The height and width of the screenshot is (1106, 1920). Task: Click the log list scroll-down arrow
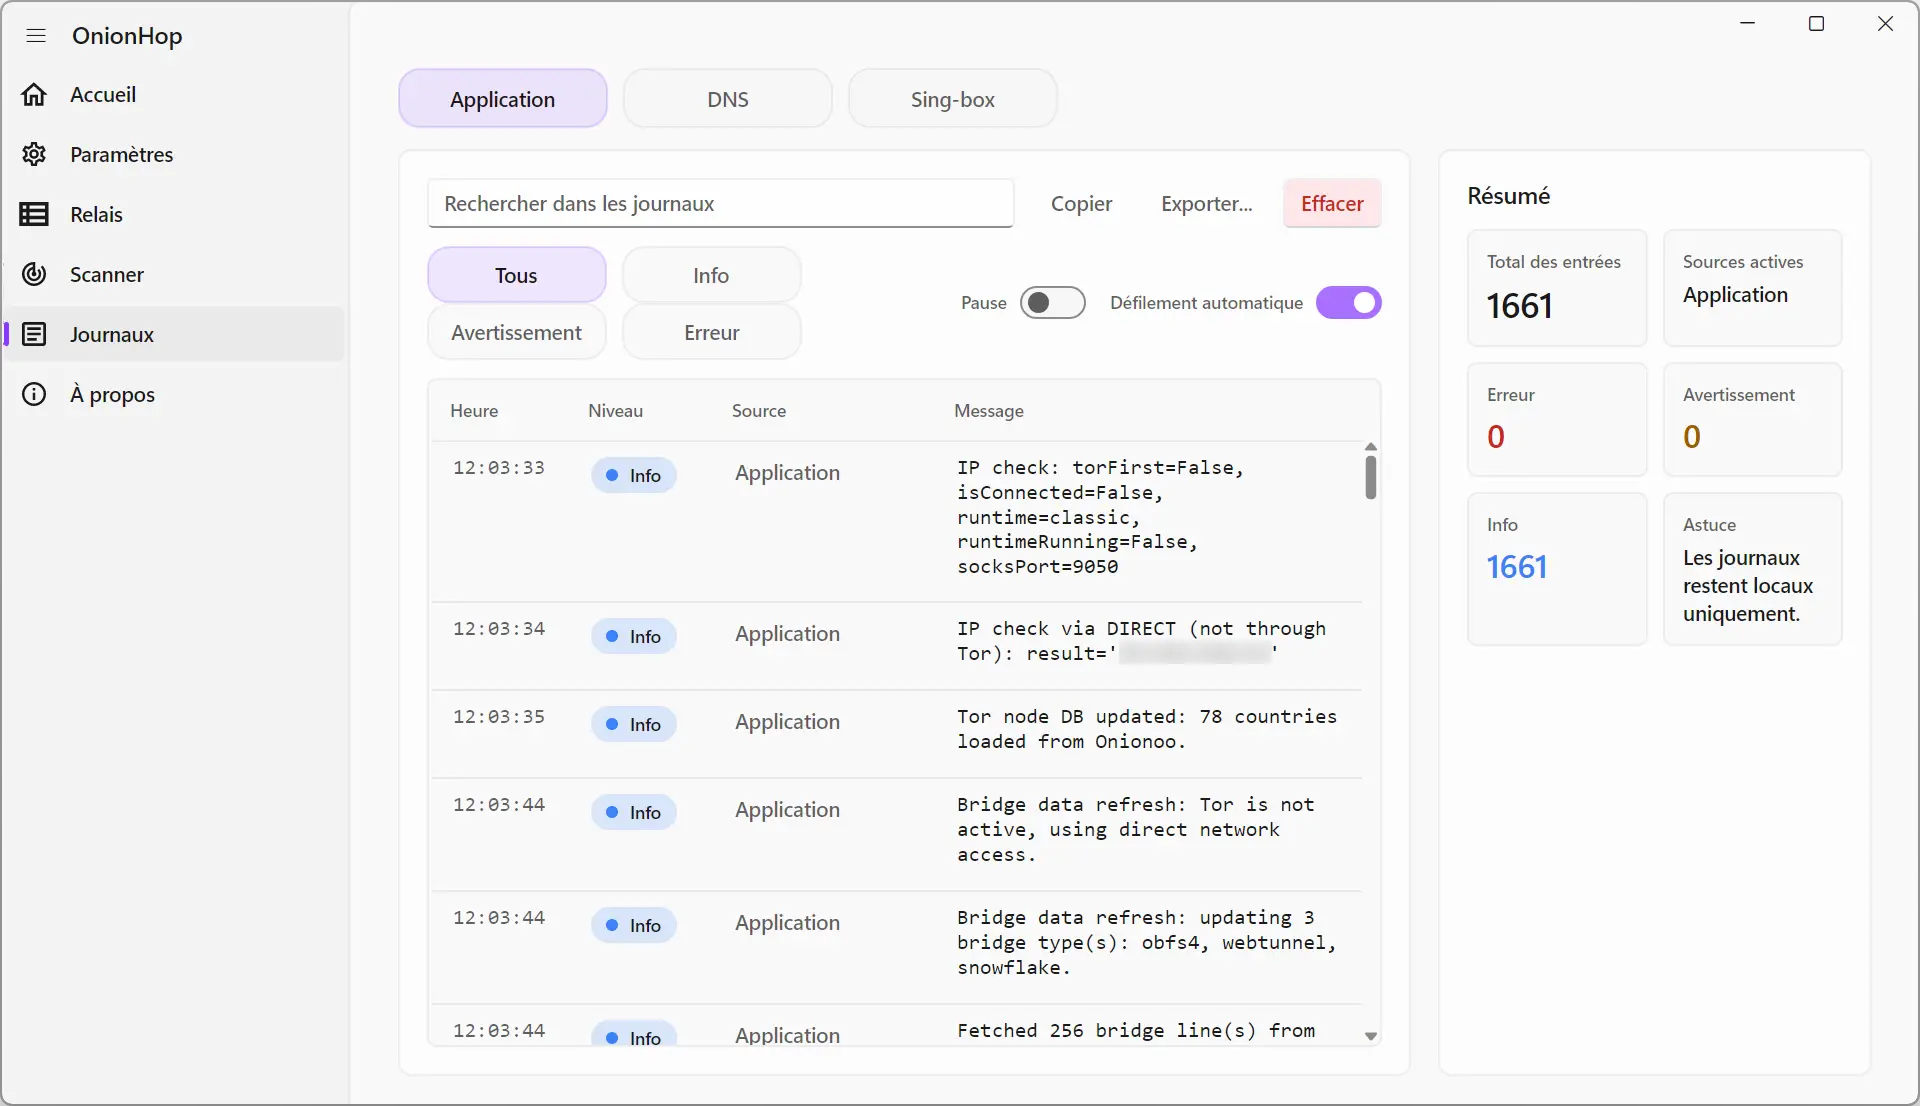point(1371,1037)
